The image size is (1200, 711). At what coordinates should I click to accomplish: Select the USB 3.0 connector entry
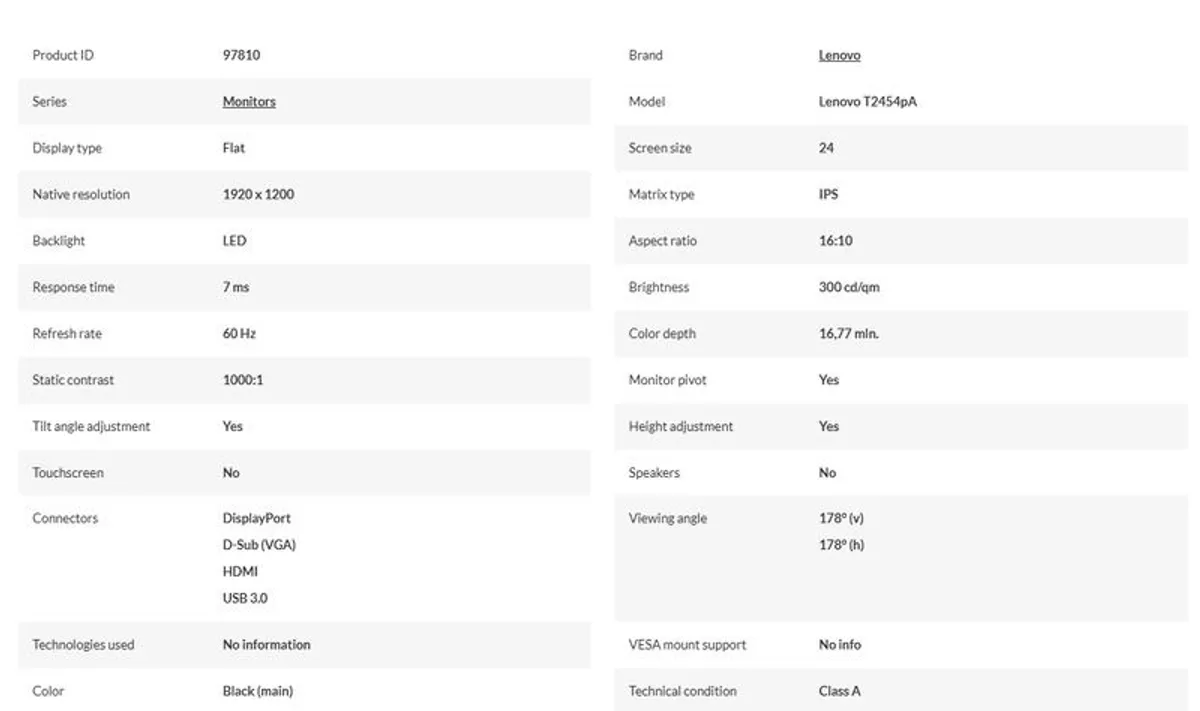(x=245, y=598)
